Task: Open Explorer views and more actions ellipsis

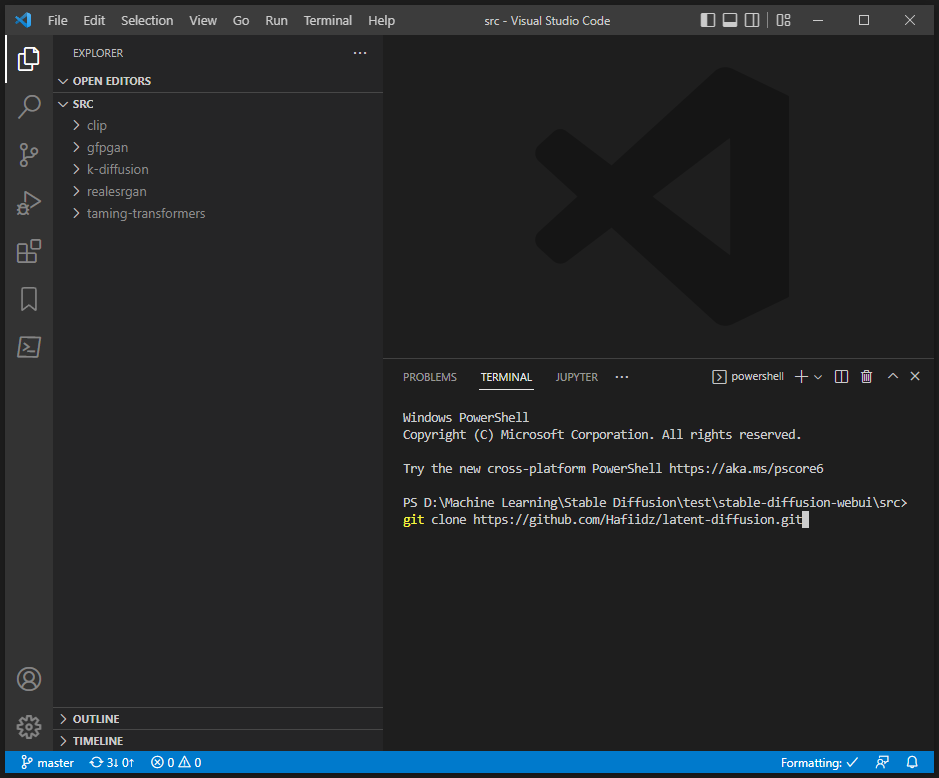Action: coord(359,53)
